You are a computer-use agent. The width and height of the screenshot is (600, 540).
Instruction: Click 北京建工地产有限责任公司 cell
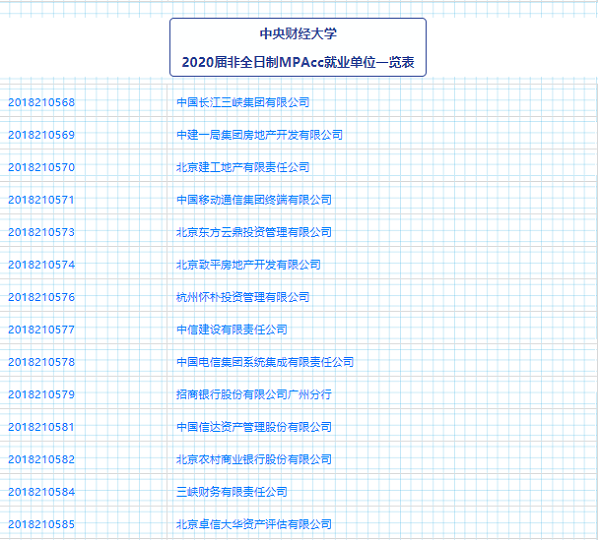click(243, 167)
